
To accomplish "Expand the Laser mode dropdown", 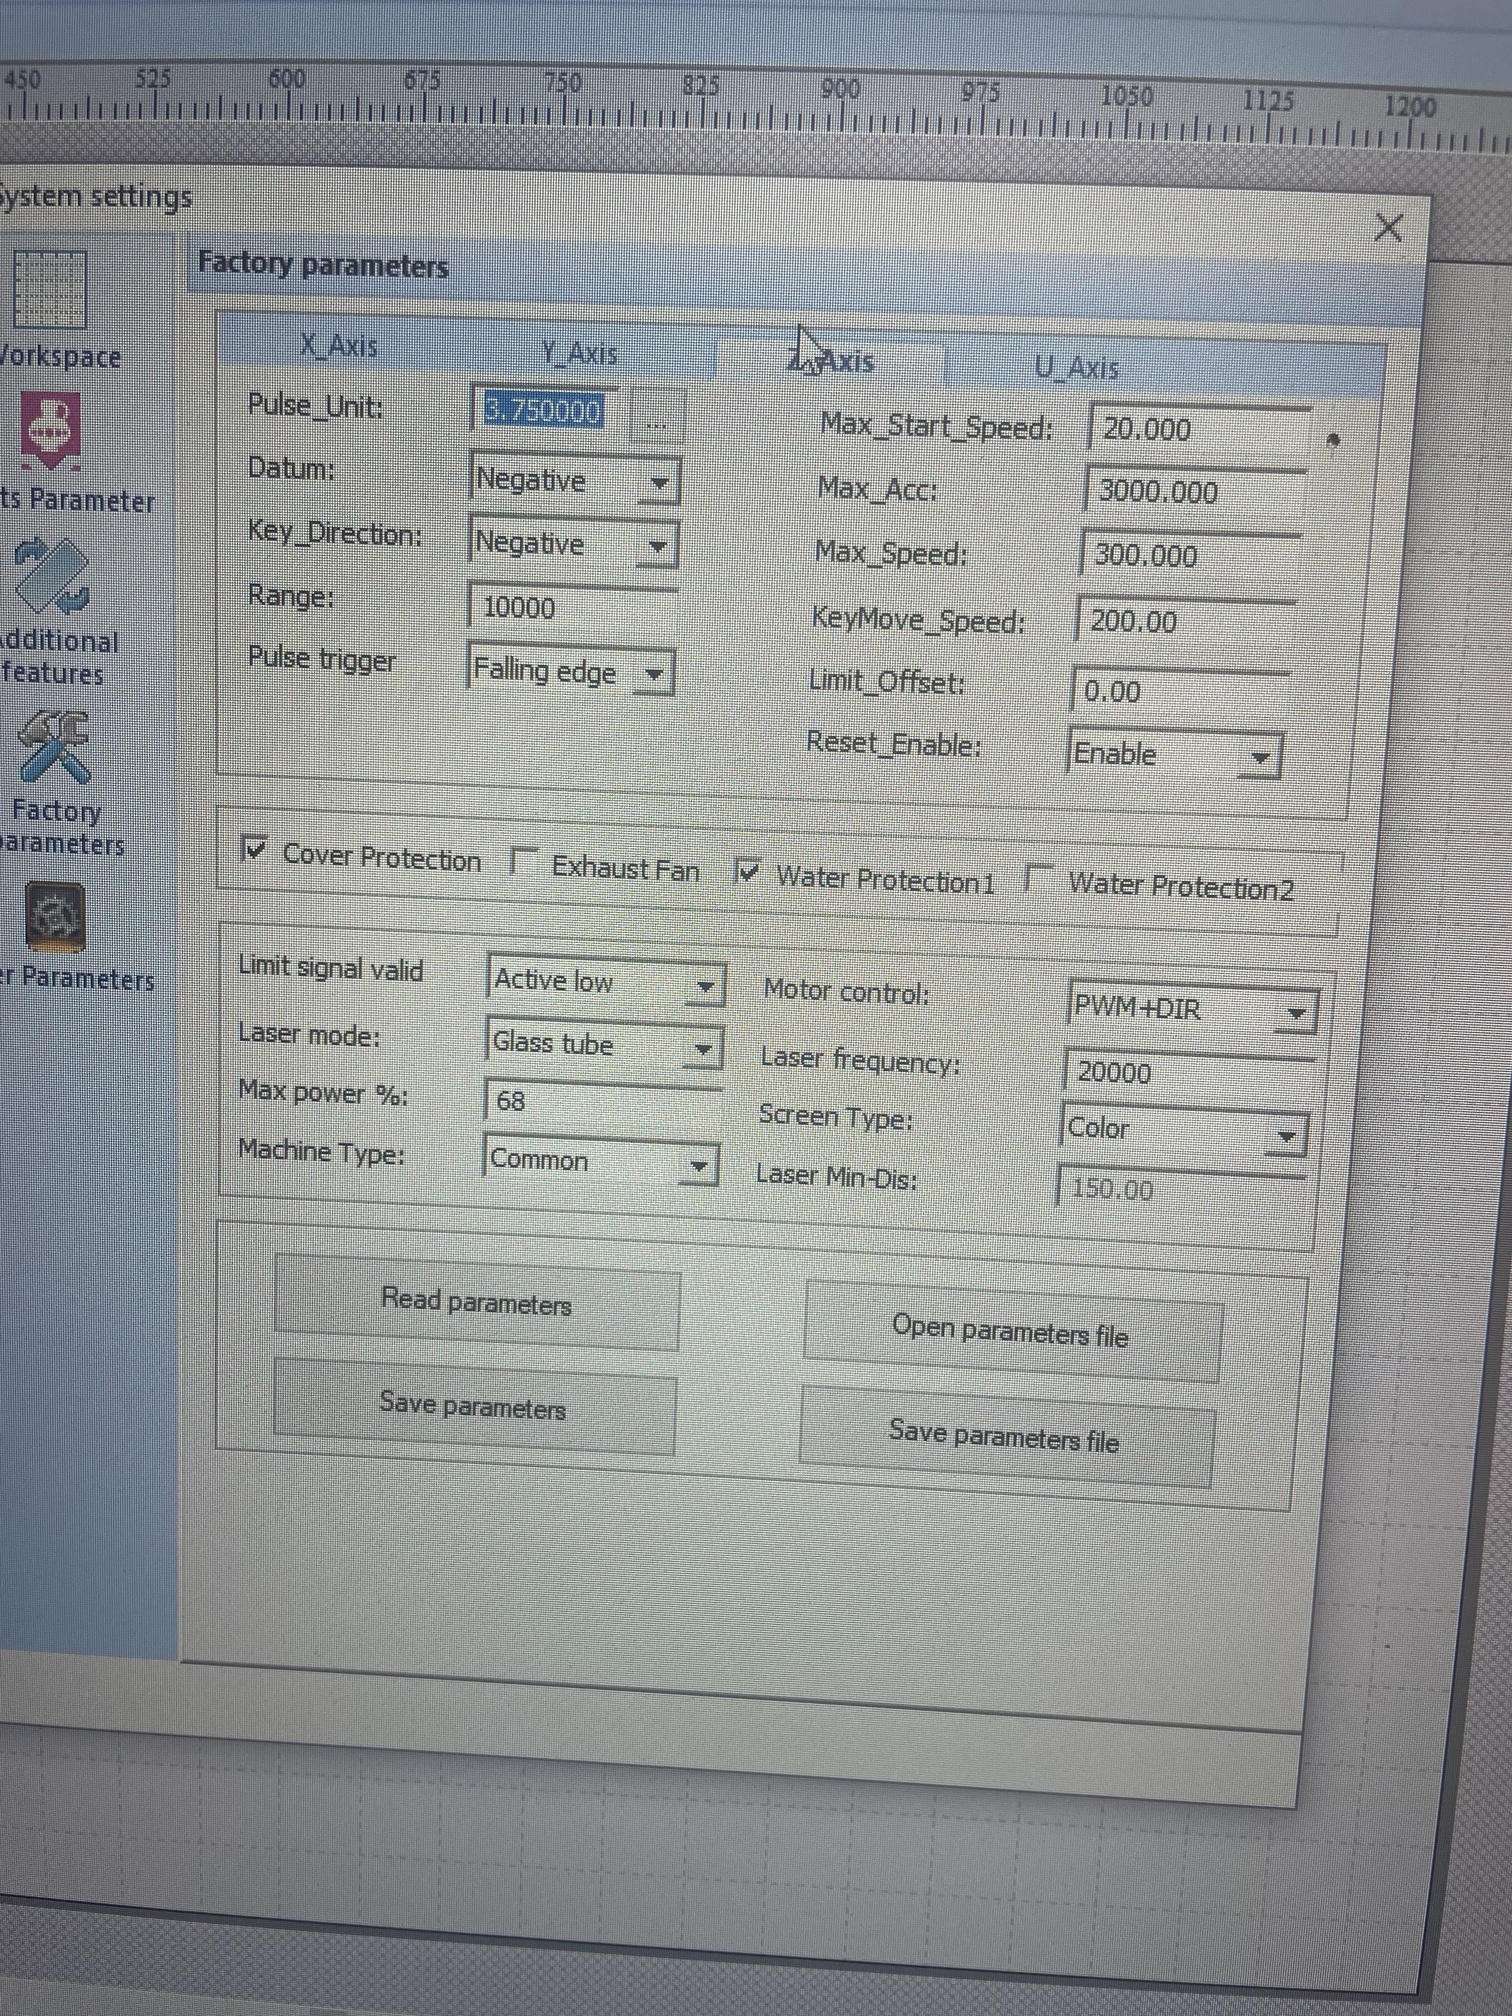I will [x=702, y=1049].
